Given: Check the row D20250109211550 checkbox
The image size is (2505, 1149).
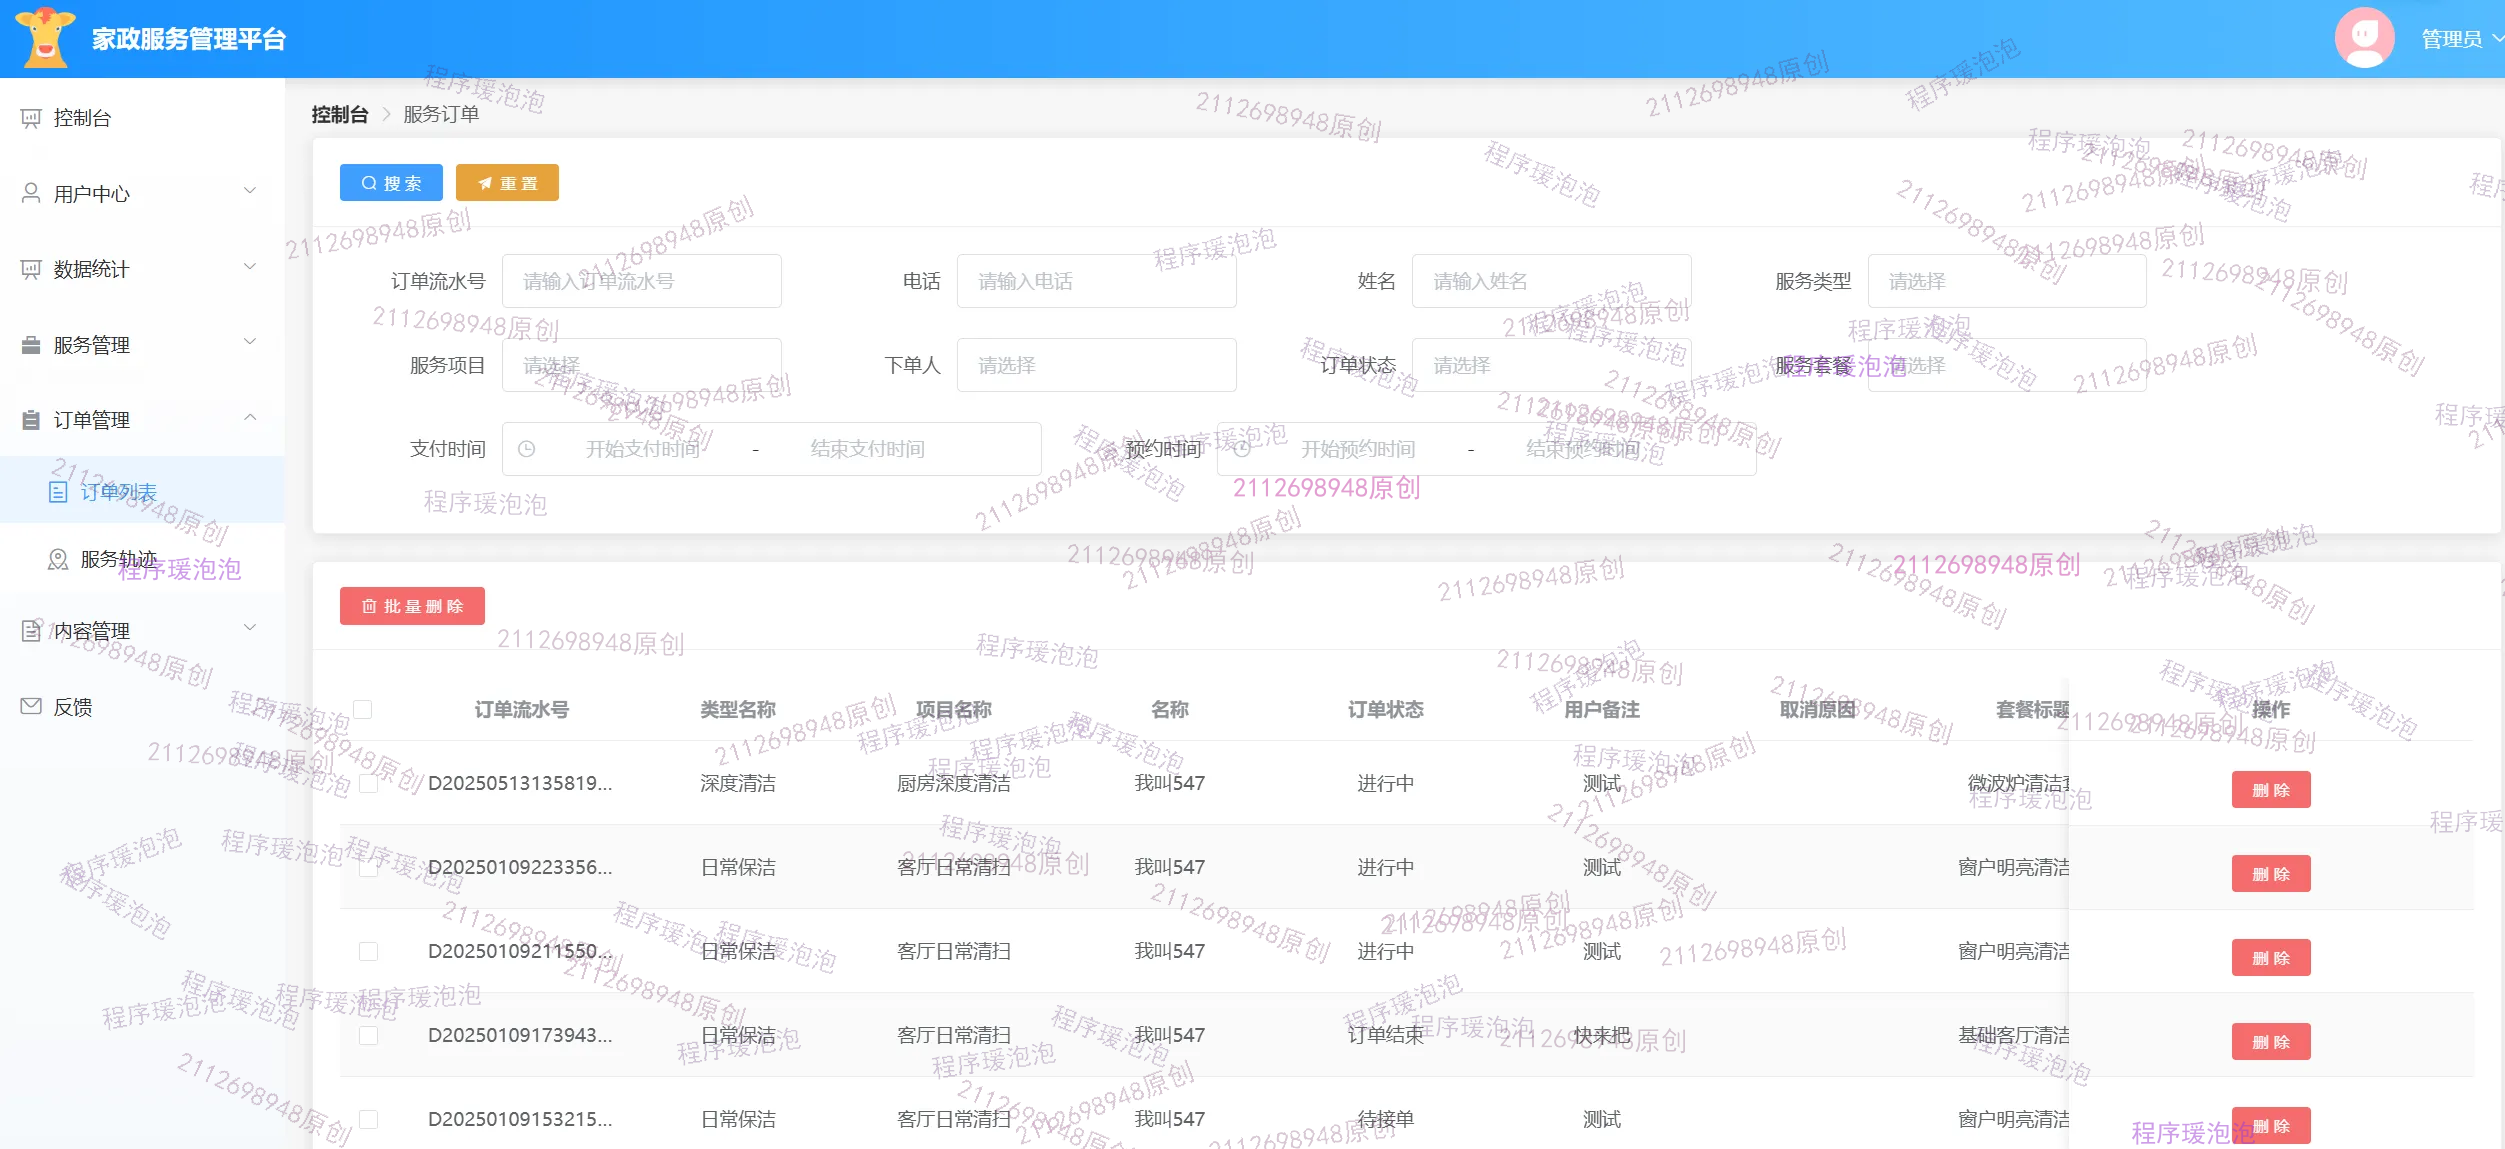Looking at the screenshot, I should tap(368, 951).
